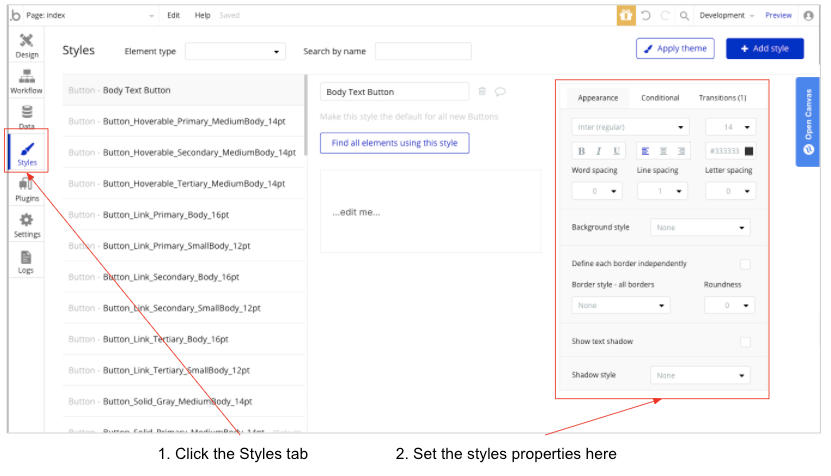Toggle underline text formatting
The height and width of the screenshot is (476, 831).
click(x=616, y=151)
